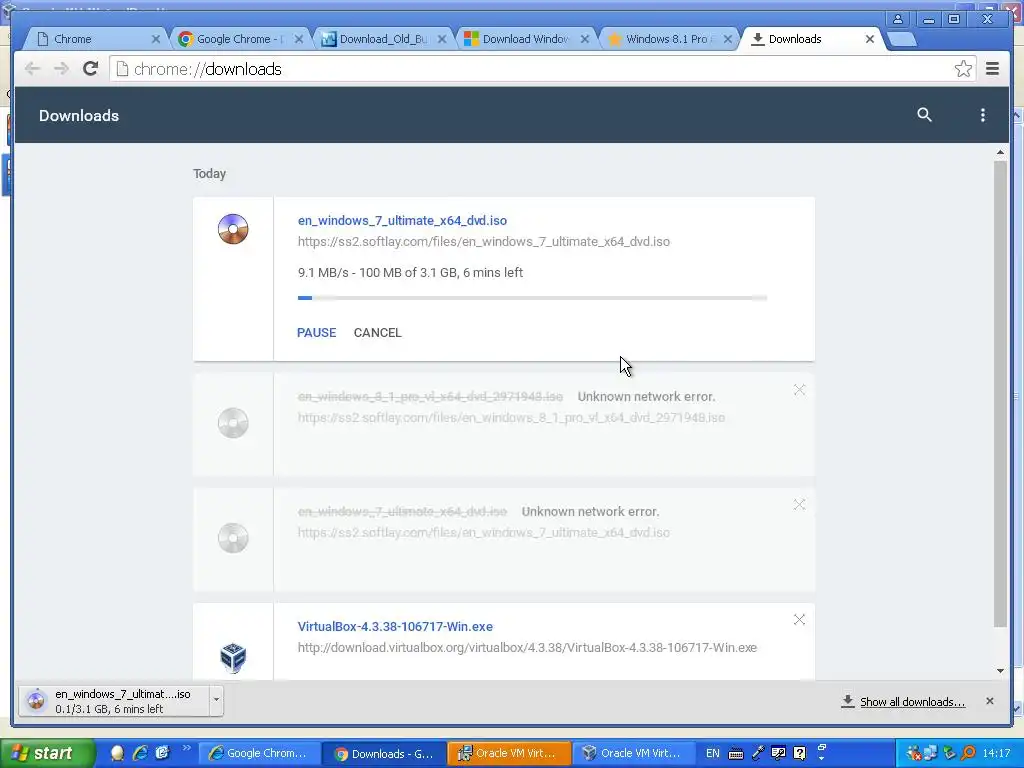Switch to second Oracle VM Virt... taskbar button
Image resolution: width=1024 pixels, height=768 pixels.
634,753
